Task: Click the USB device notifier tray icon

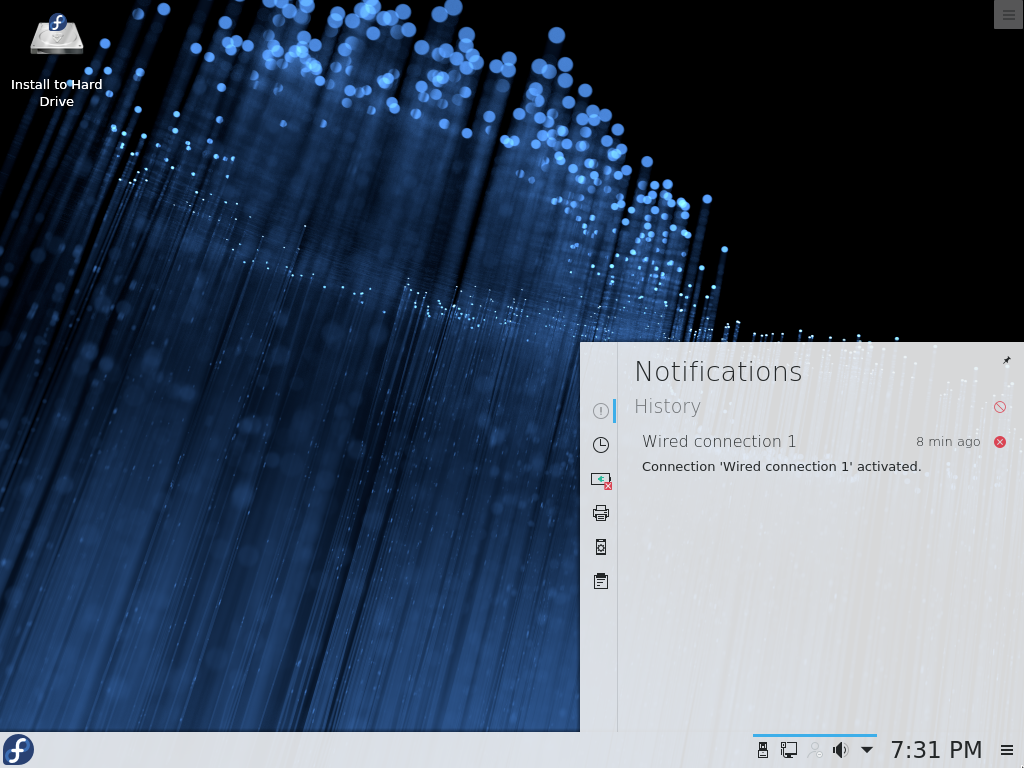Action: (x=763, y=750)
